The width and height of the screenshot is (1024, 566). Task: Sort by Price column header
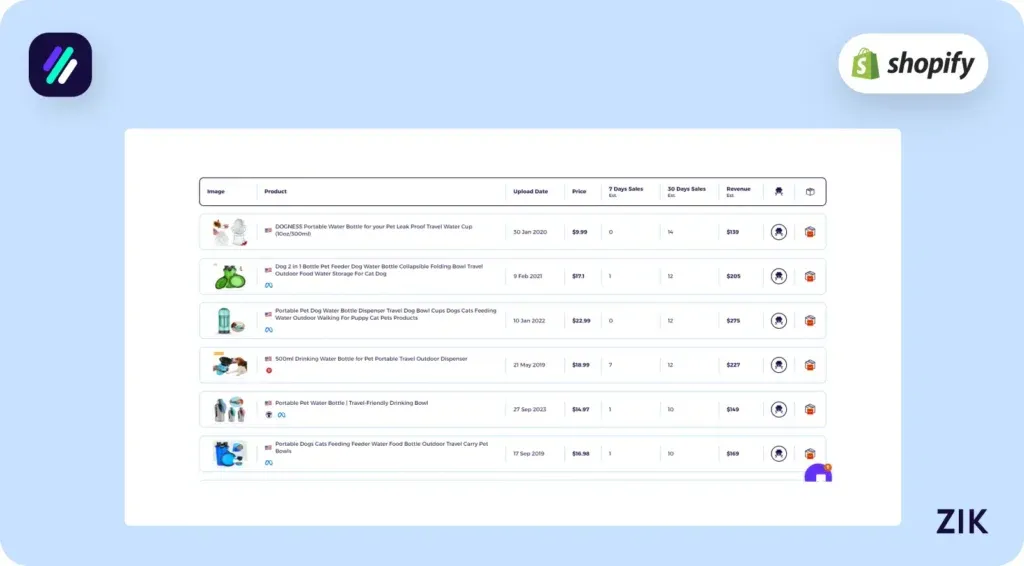click(x=579, y=191)
